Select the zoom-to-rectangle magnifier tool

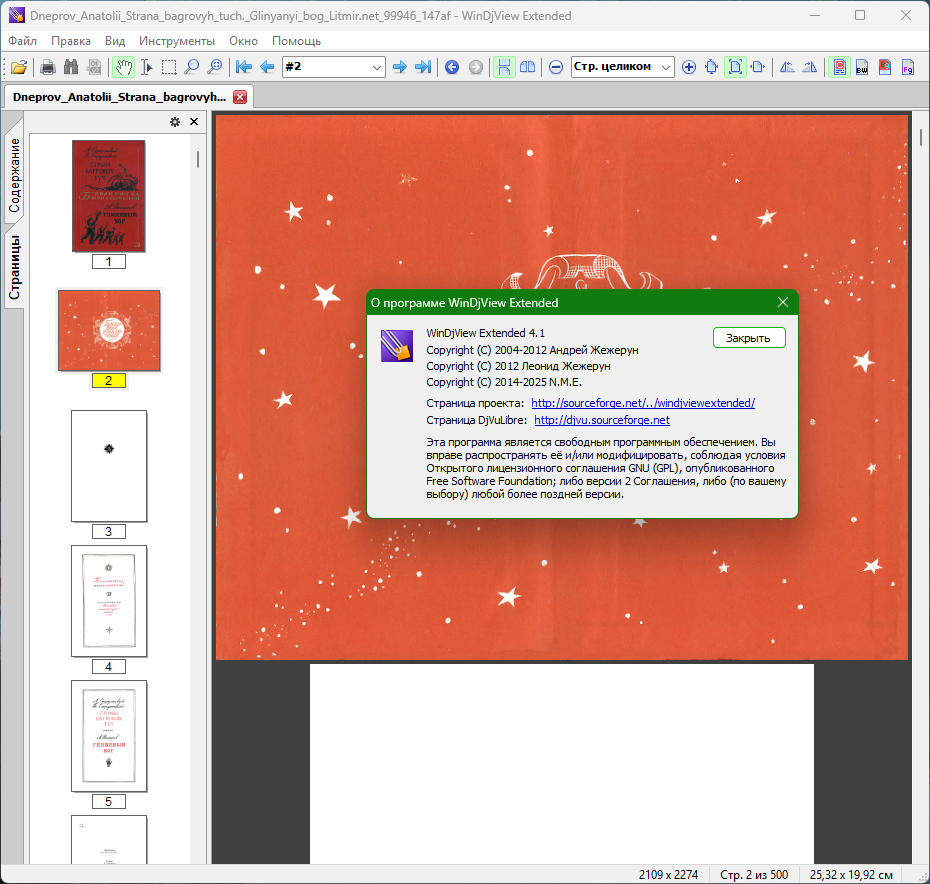coord(215,67)
